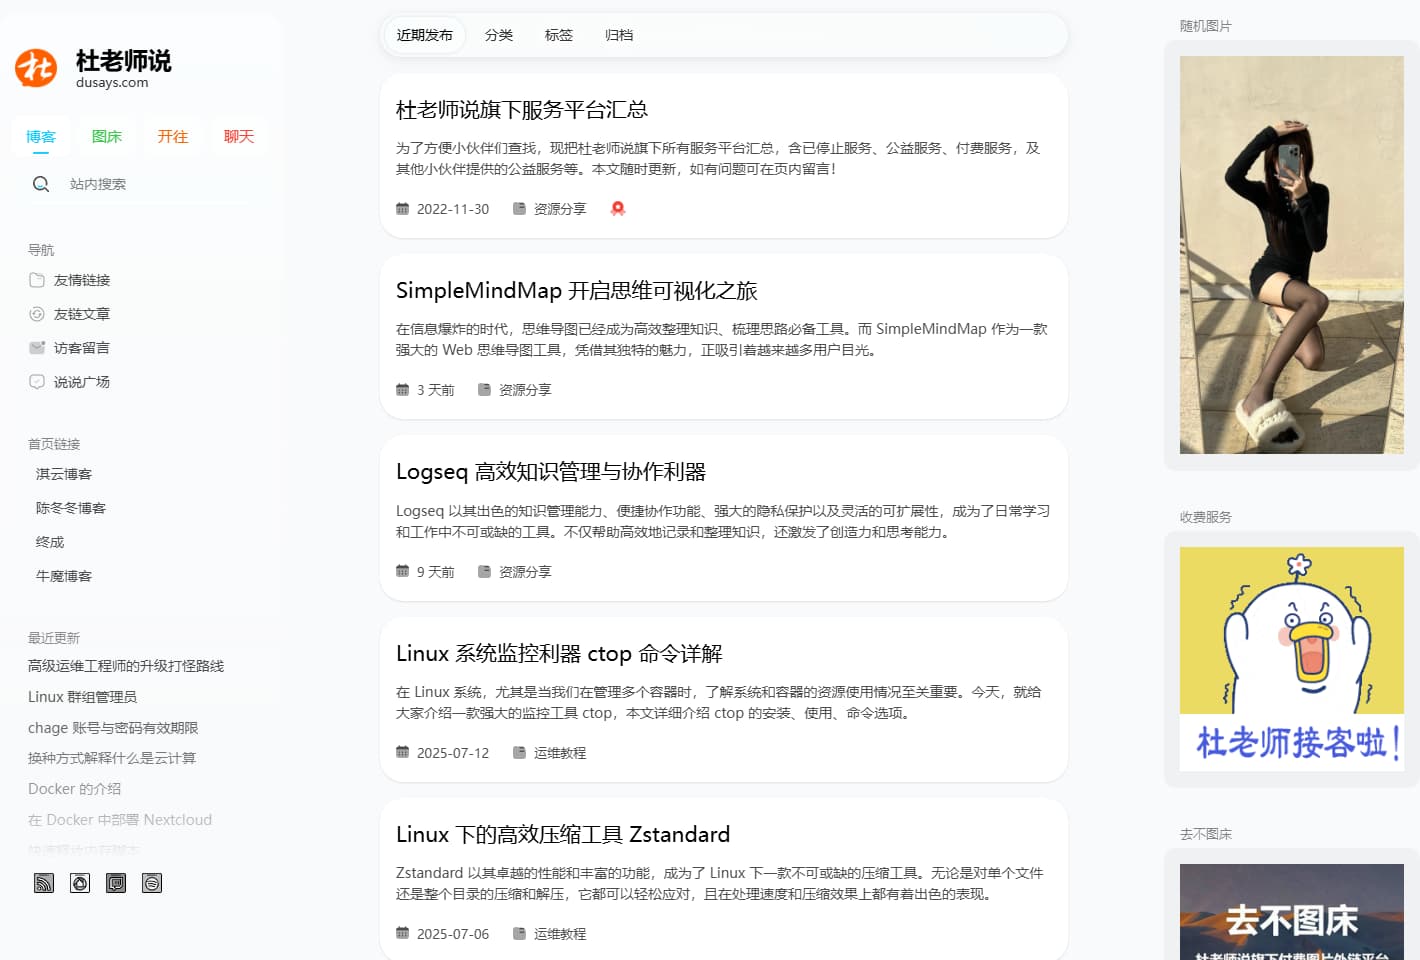Screen dimensions: 1420x960
Task: Click the 随机图片 photo thumbnail
Action: point(1291,256)
